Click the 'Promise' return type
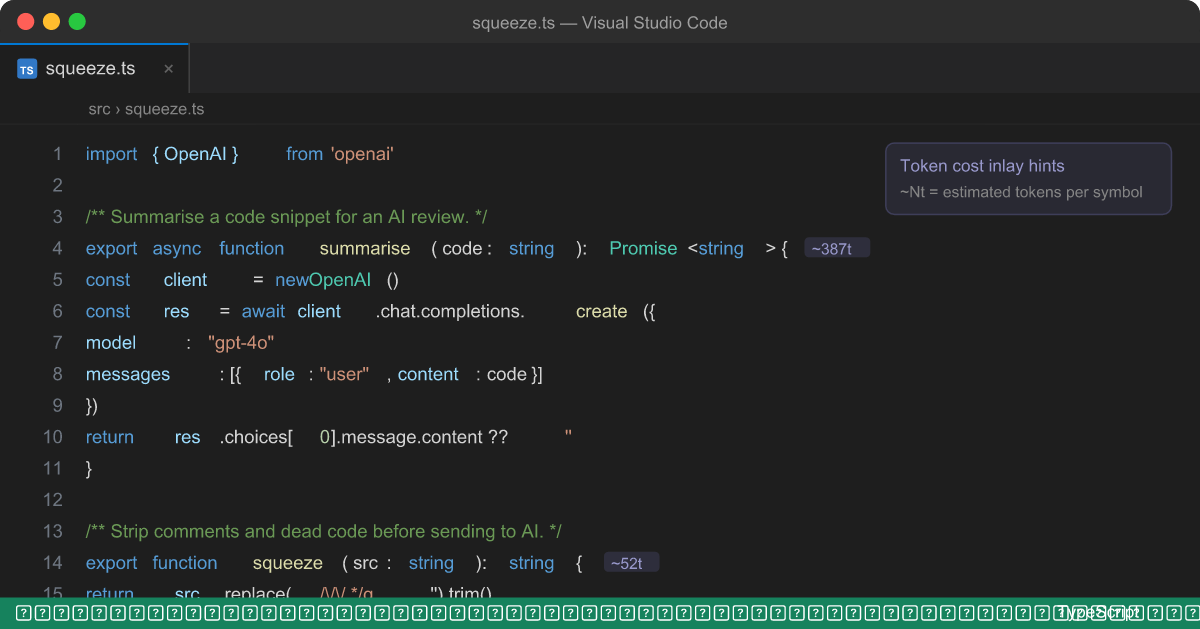The image size is (1200, 629). click(643, 248)
